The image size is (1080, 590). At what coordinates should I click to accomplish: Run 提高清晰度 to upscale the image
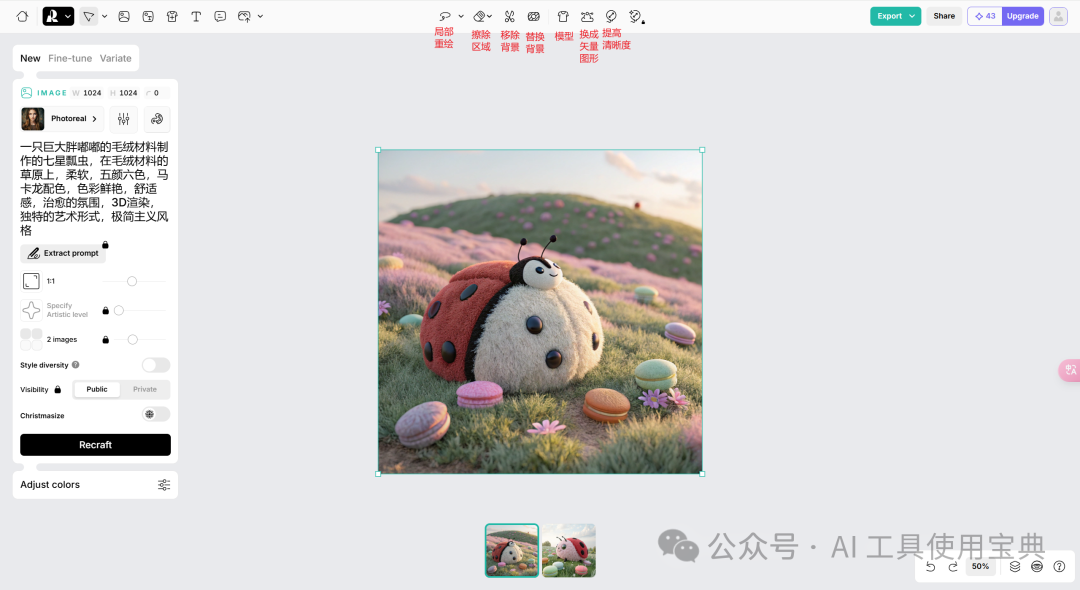click(x=611, y=16)
